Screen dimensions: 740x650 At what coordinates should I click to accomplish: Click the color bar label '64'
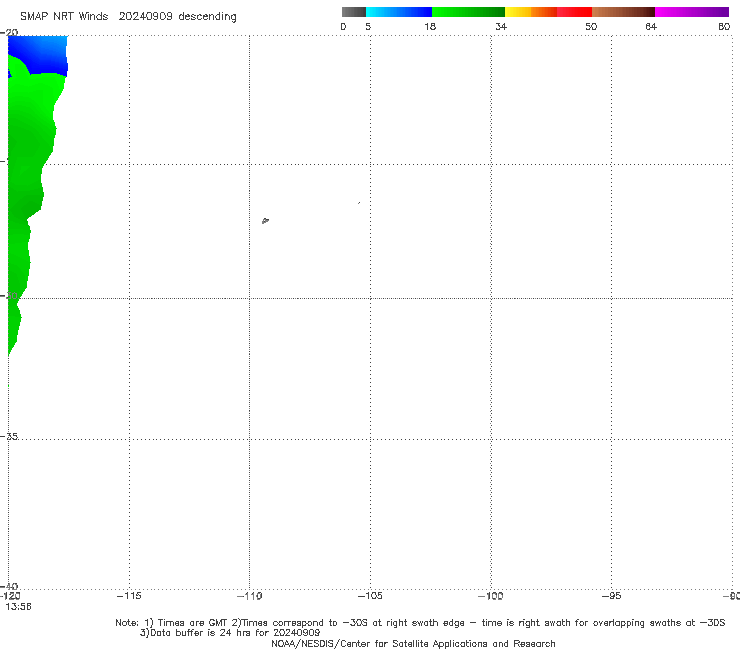click(x=651, y=27)
